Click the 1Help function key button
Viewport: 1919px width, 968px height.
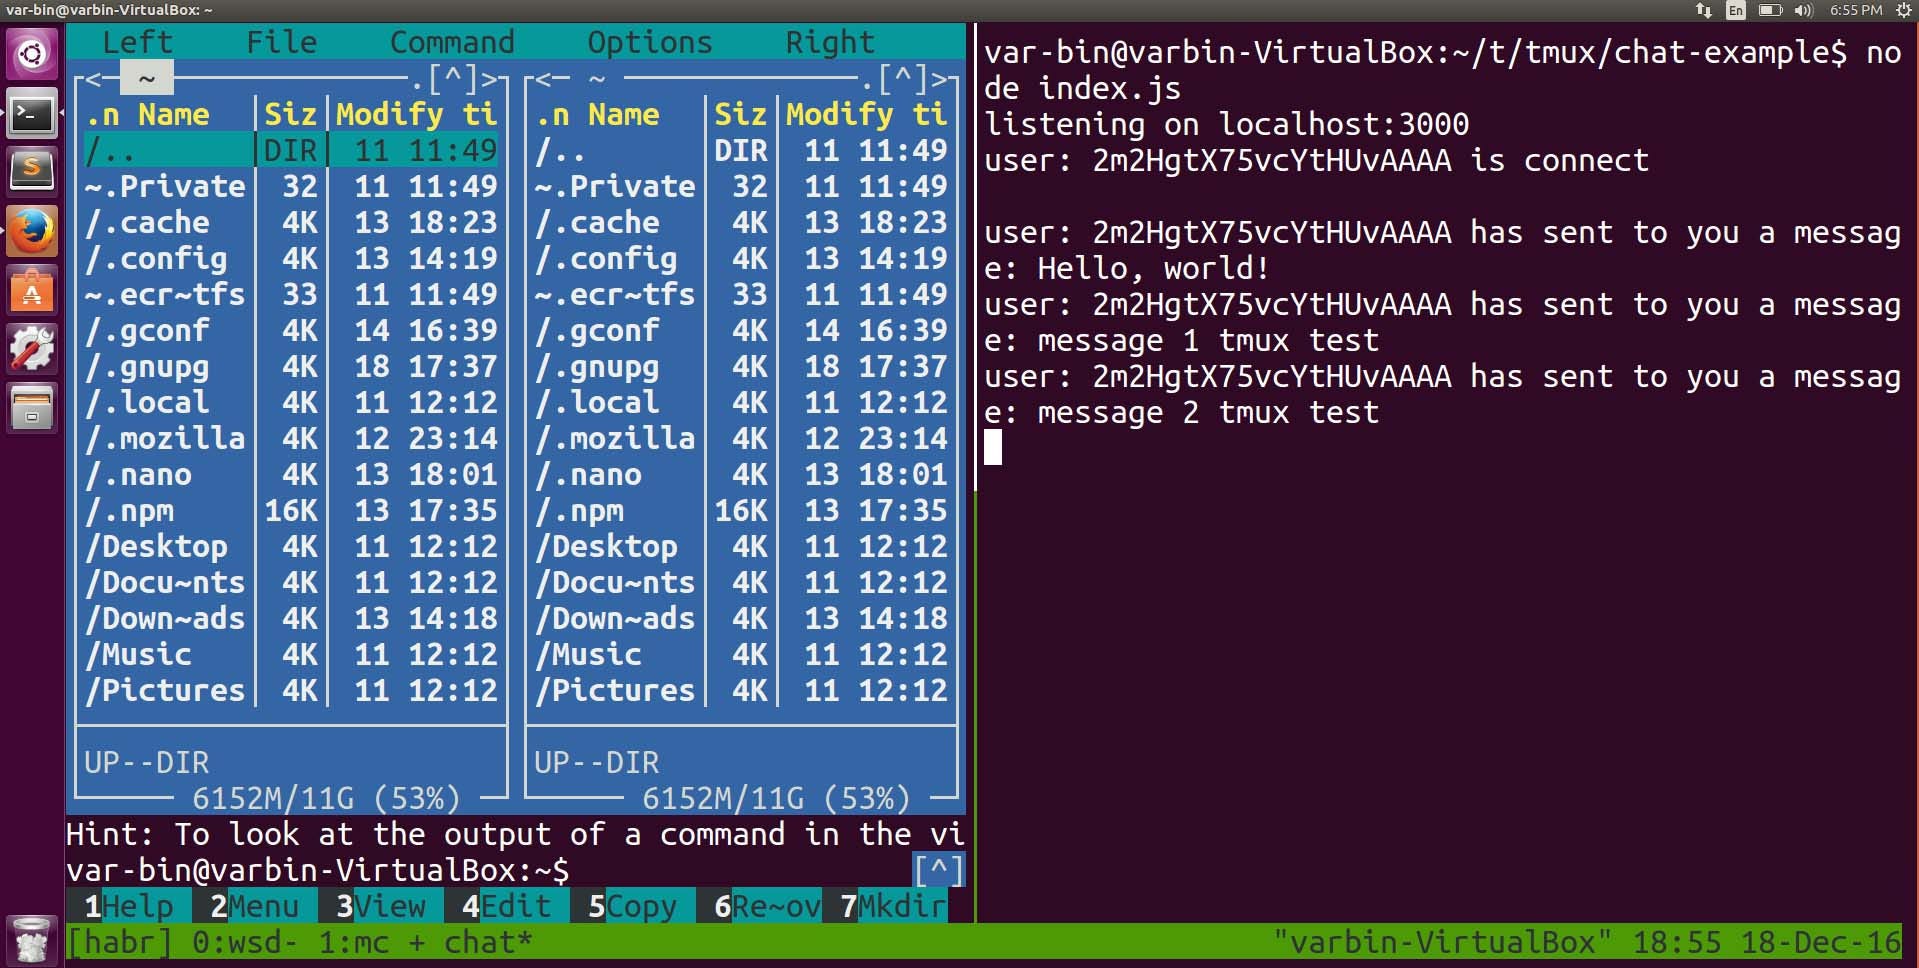coord(128,906)
